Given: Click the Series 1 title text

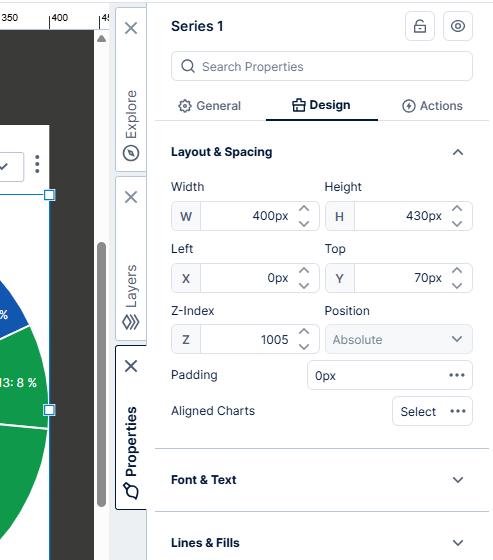Looking at the screenshot, I should click(197, 26).
